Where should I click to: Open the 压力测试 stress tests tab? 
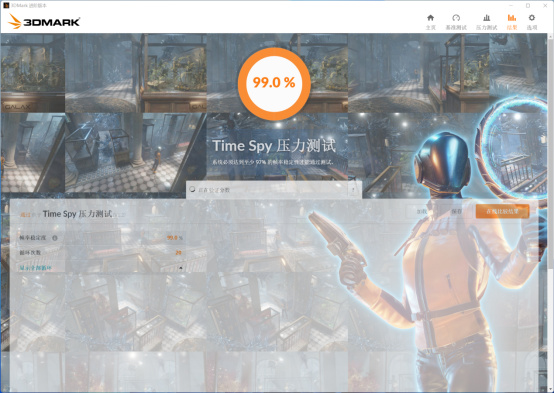coord(486,22)
